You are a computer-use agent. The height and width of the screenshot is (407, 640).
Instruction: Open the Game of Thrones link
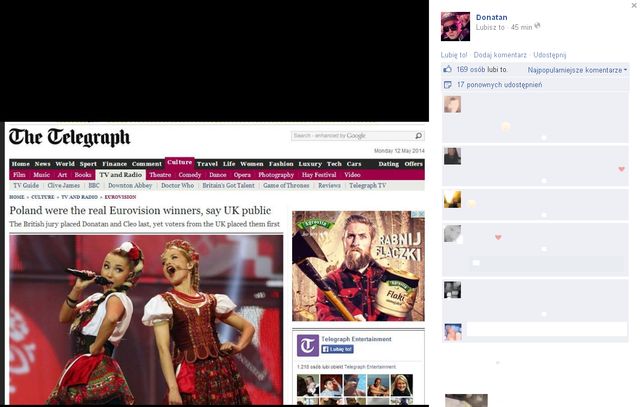coord(286,185)
